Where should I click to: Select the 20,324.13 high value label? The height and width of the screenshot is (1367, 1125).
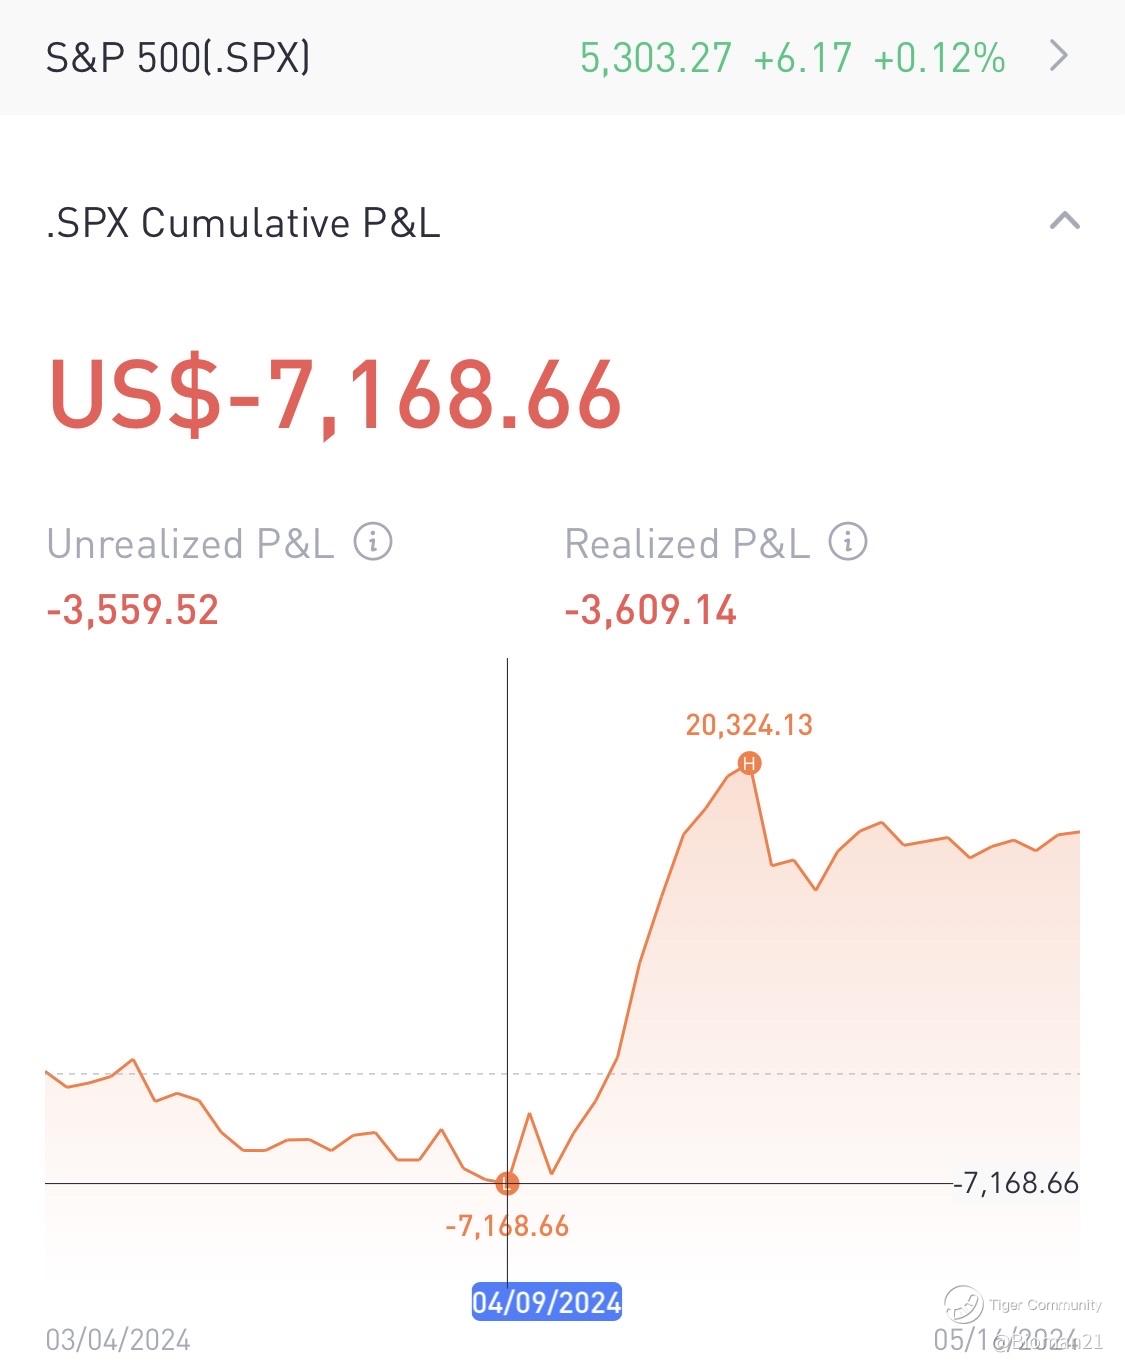point(749,725)
